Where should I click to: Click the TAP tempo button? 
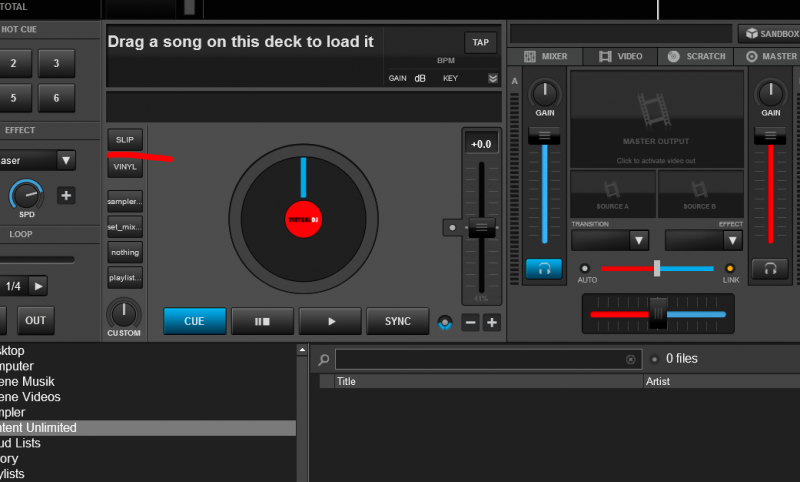pos(480,42)
